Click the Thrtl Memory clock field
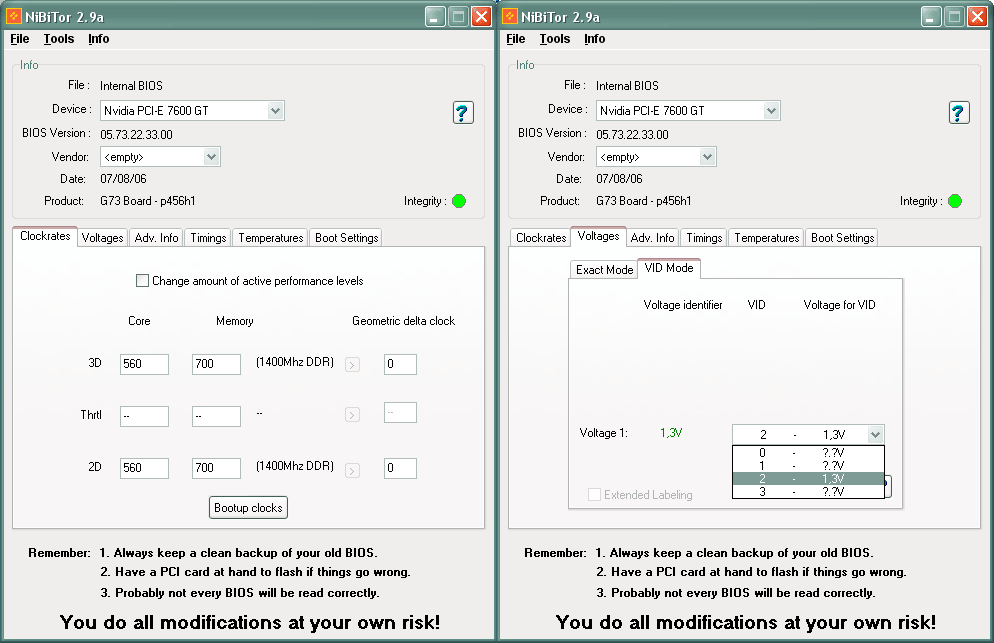994x643 pixels. (x=216, y=416)
